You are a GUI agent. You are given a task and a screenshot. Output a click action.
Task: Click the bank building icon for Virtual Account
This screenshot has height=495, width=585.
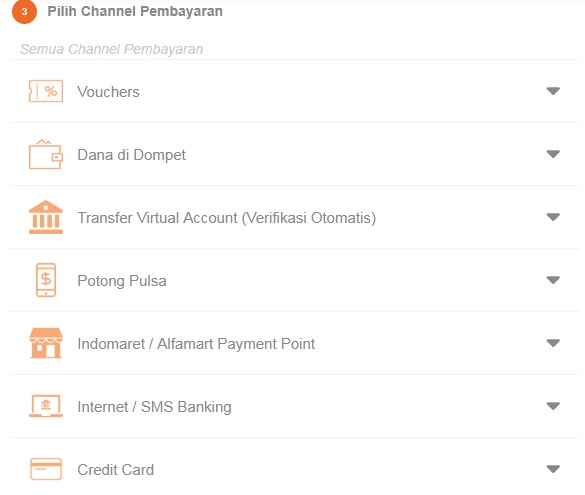46,217
